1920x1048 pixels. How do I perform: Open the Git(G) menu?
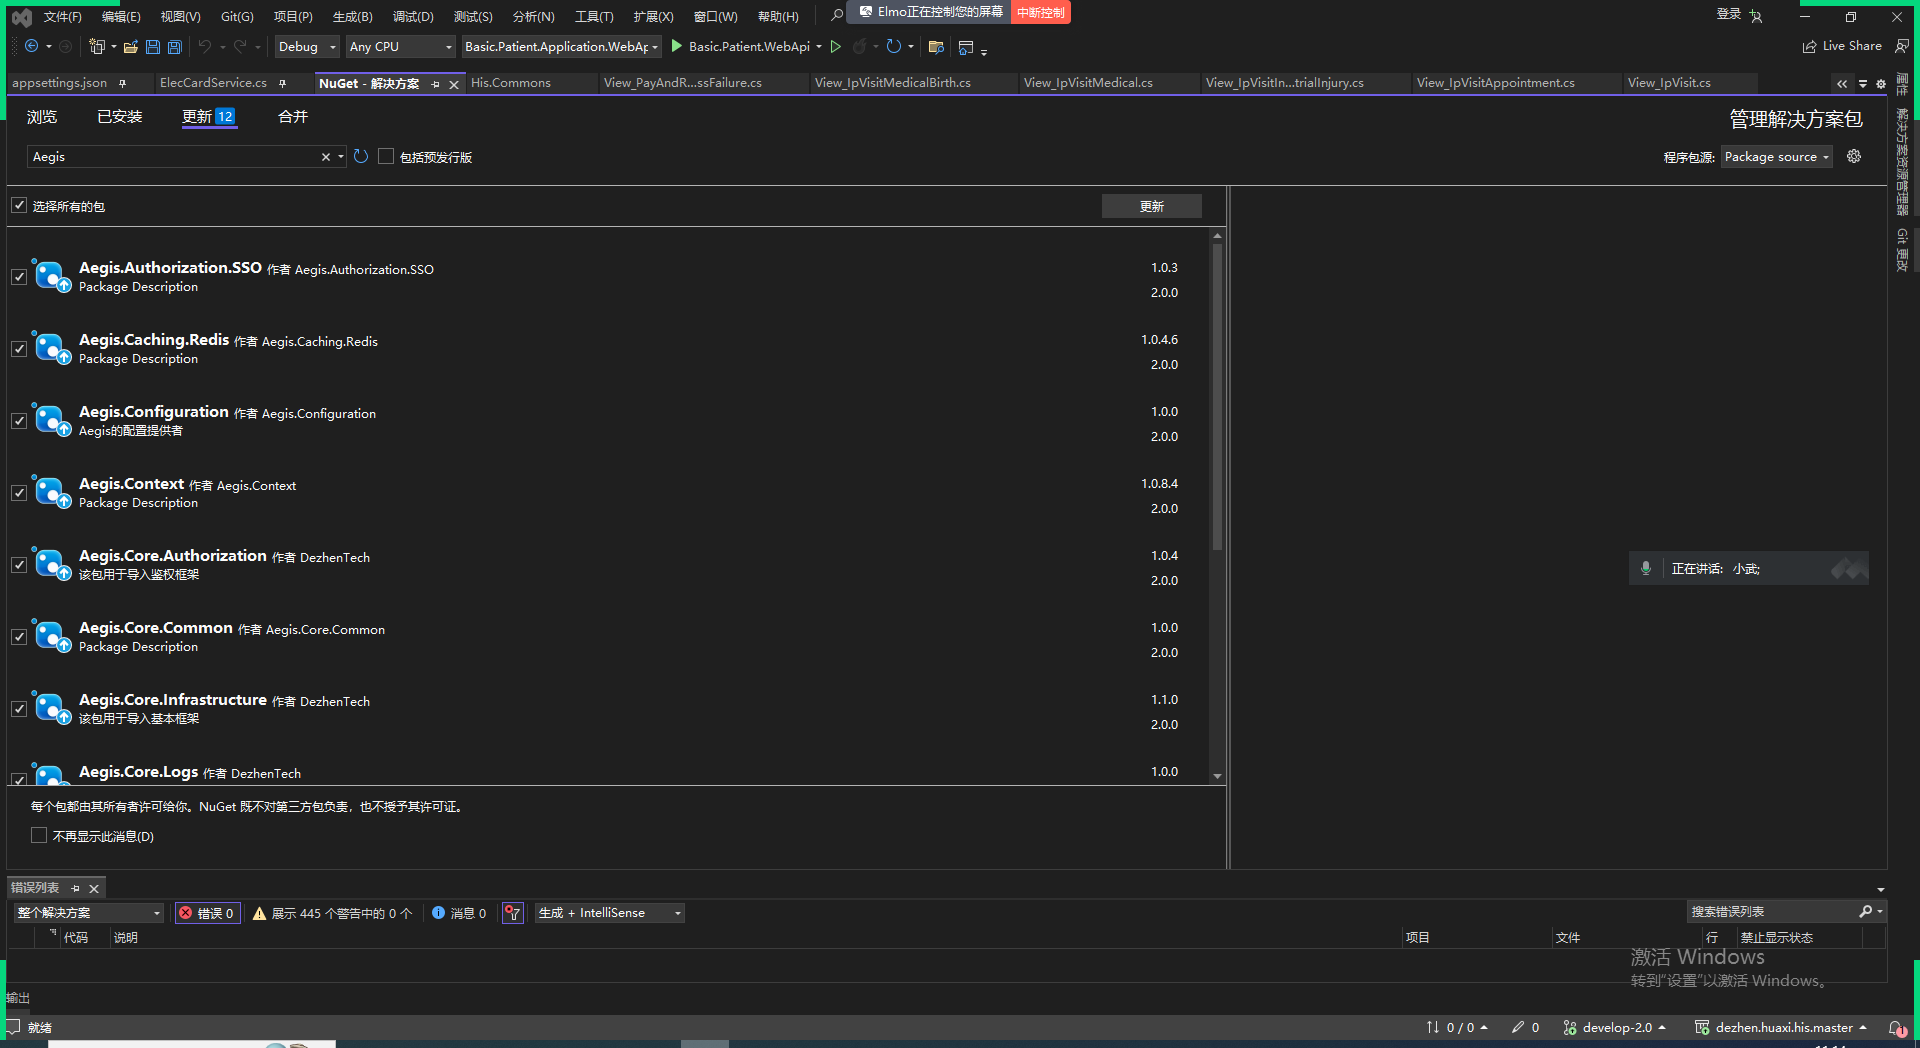click(237, 16)
